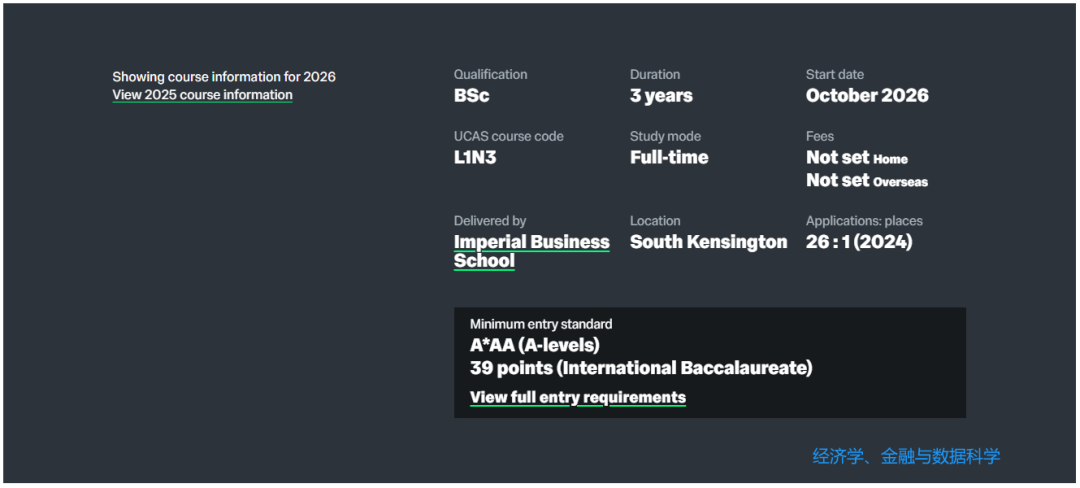
Task: Click the October 2026 start date
Action: click(x=866, y=96)
